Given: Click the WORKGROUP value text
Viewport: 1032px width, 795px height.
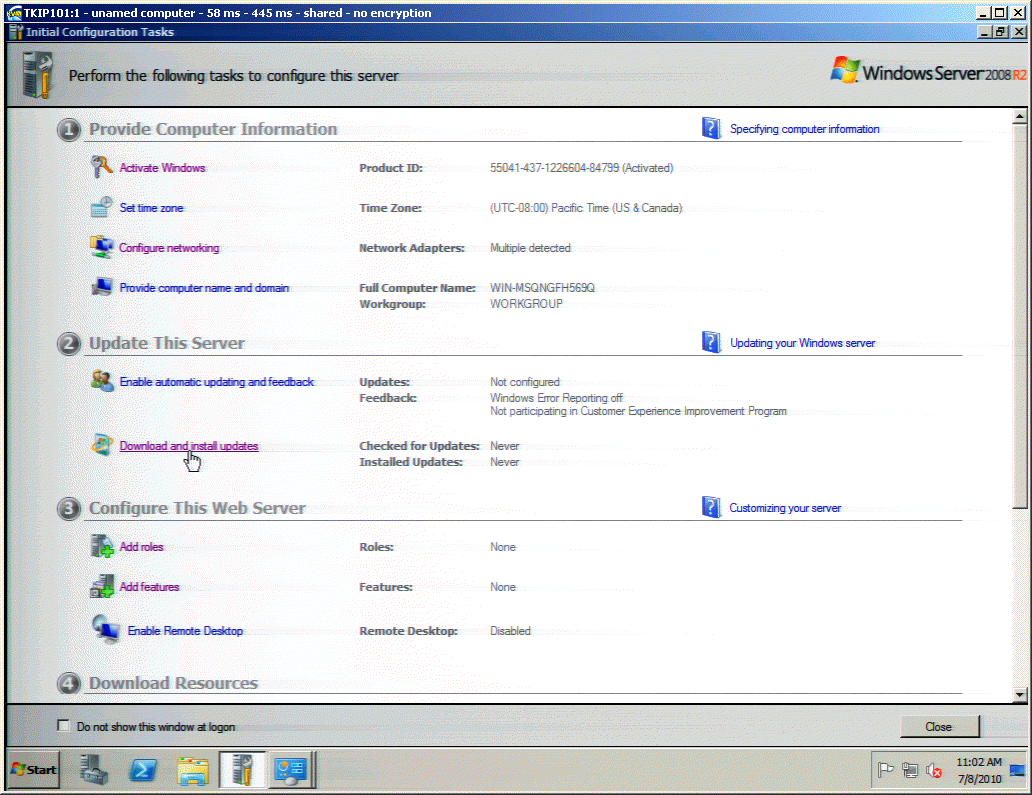Looking at the screenshot, I should (x=526, y=304).
